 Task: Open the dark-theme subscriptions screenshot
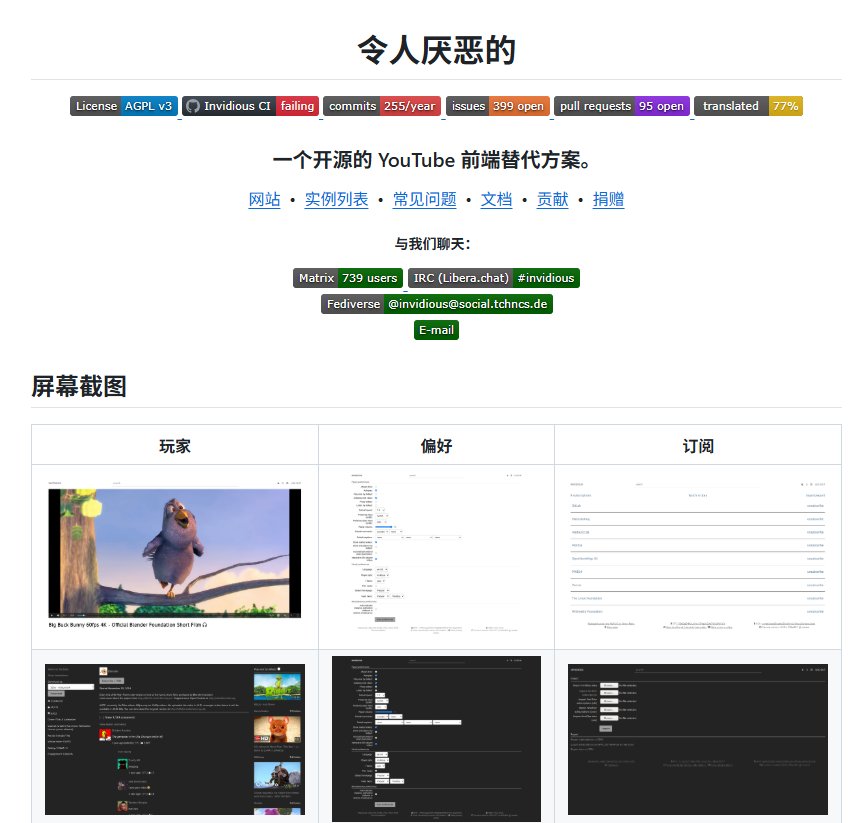tap(698, 739)
